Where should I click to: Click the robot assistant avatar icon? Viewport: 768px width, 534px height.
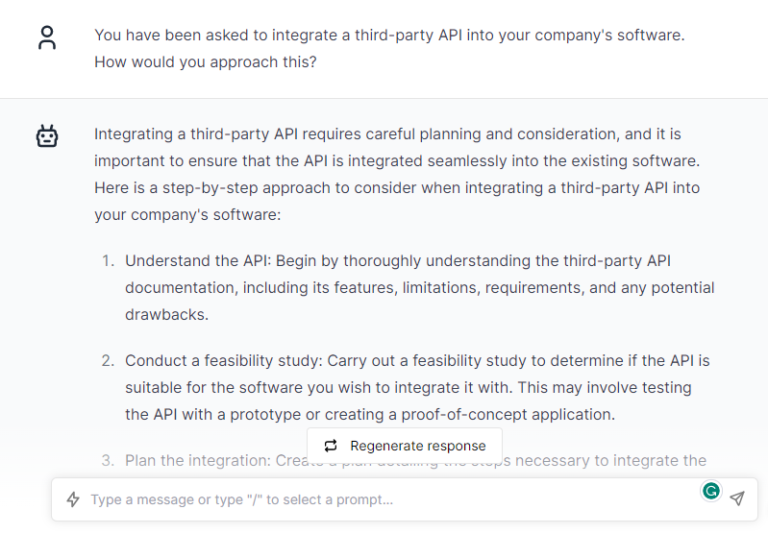[x=47, y=136]
